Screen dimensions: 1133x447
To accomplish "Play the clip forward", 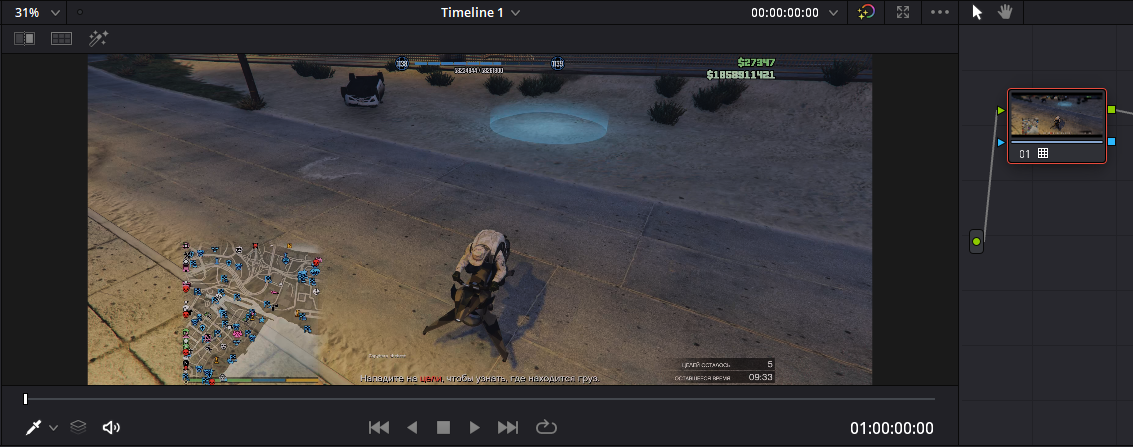I will 475,428.
